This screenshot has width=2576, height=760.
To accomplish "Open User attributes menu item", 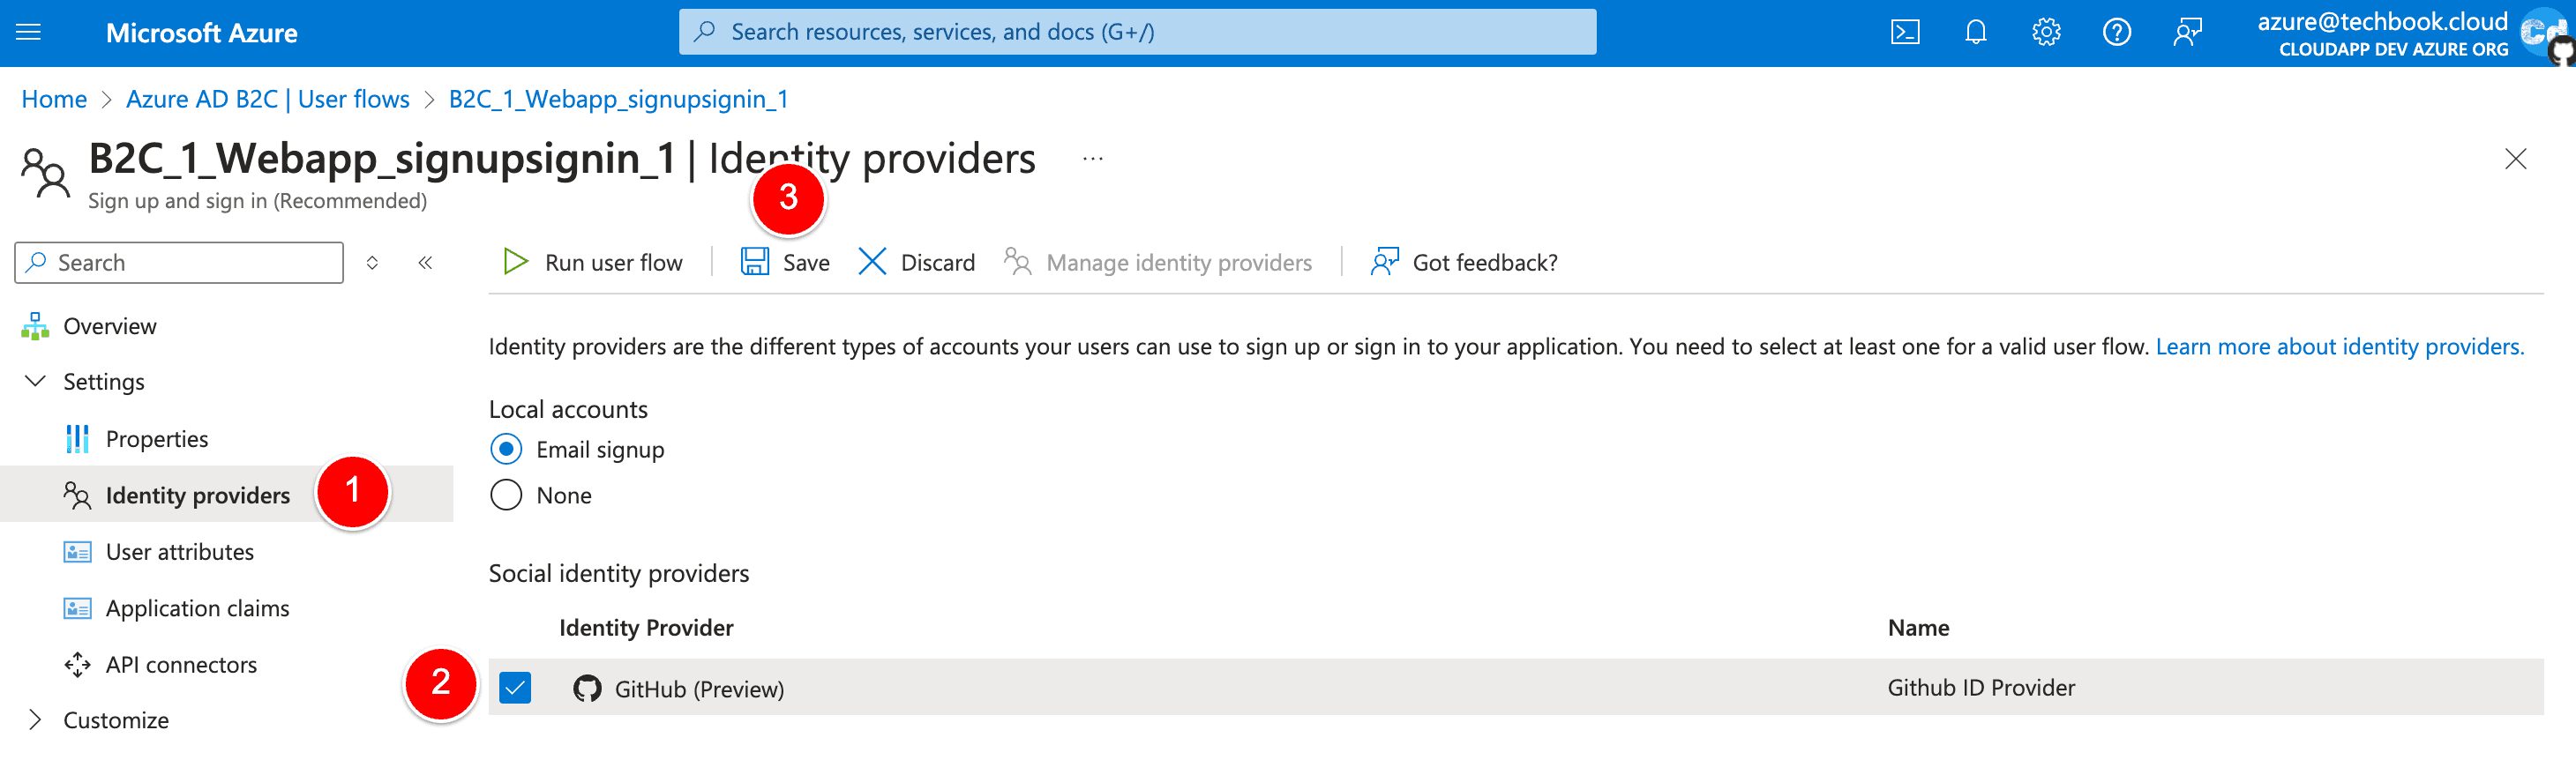I will 180,552.
